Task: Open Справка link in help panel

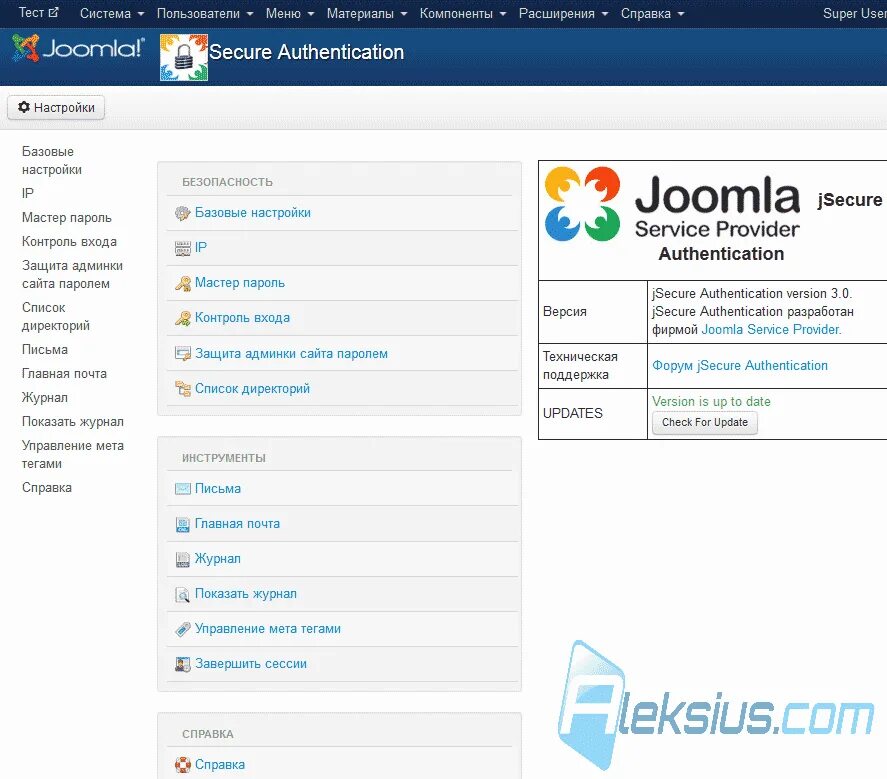Action: 220,765
